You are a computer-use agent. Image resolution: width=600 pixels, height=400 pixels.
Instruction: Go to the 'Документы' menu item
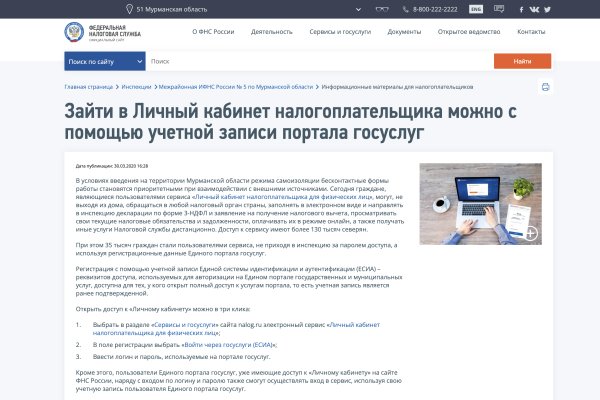(404, 31)
